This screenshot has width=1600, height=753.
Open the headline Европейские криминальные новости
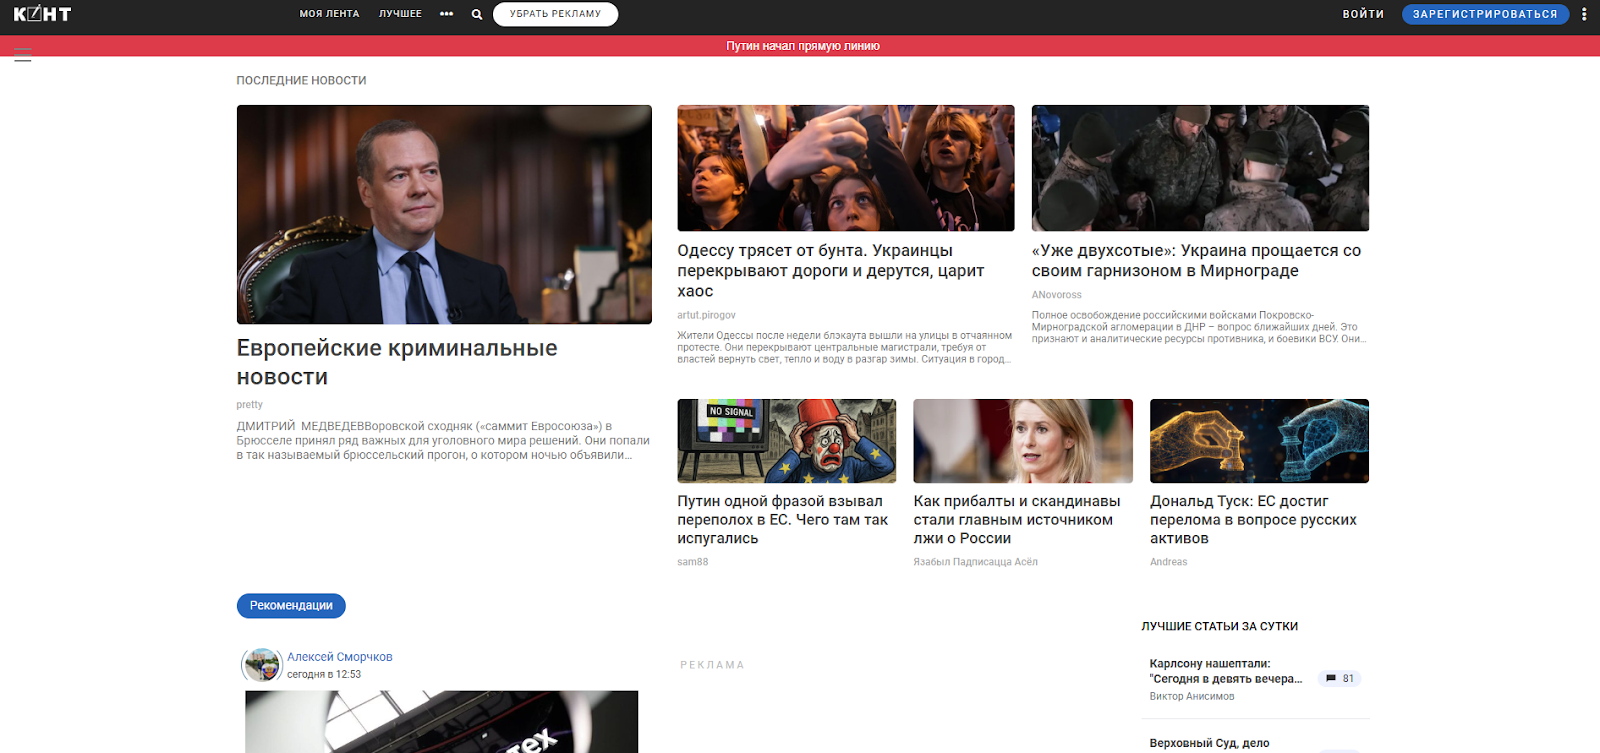tap(397, 362)
